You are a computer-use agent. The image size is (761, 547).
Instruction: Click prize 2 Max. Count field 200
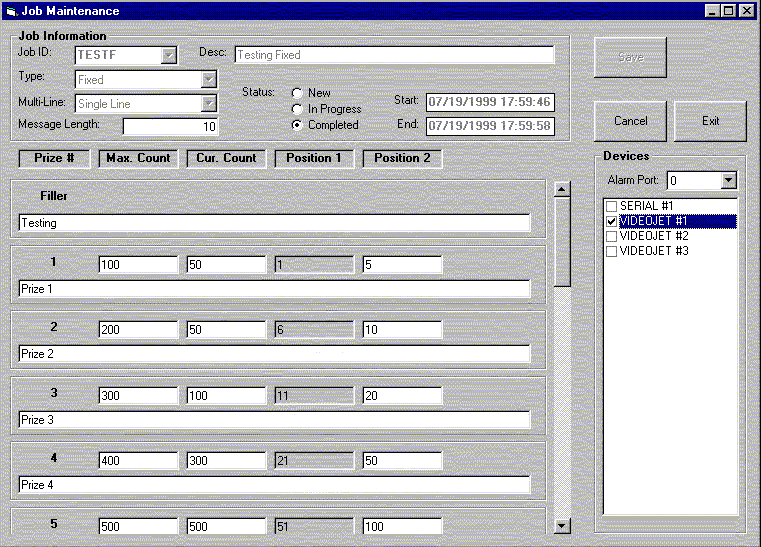138,330
